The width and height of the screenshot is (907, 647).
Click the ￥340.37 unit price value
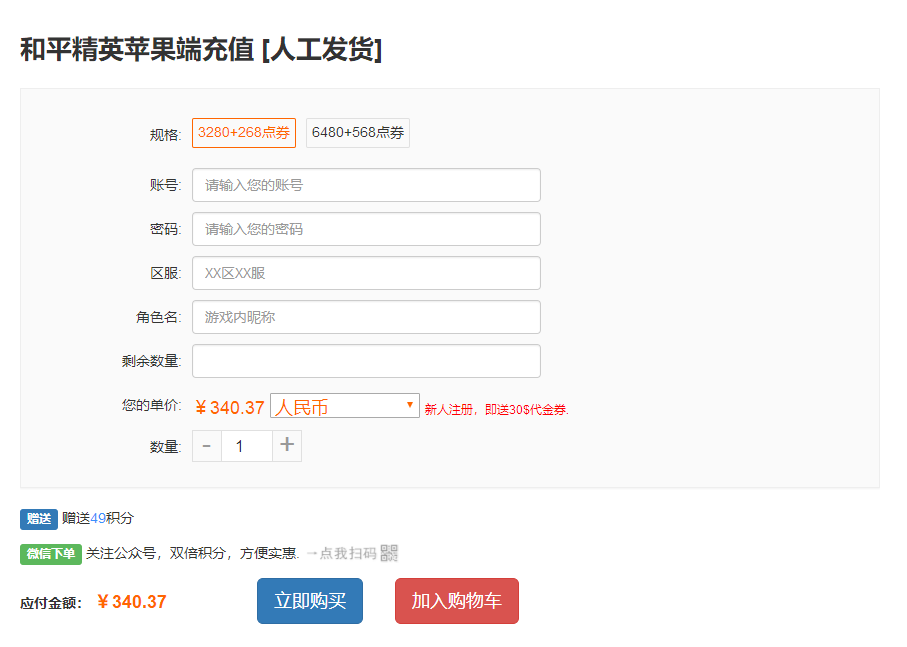coord(230,408)
